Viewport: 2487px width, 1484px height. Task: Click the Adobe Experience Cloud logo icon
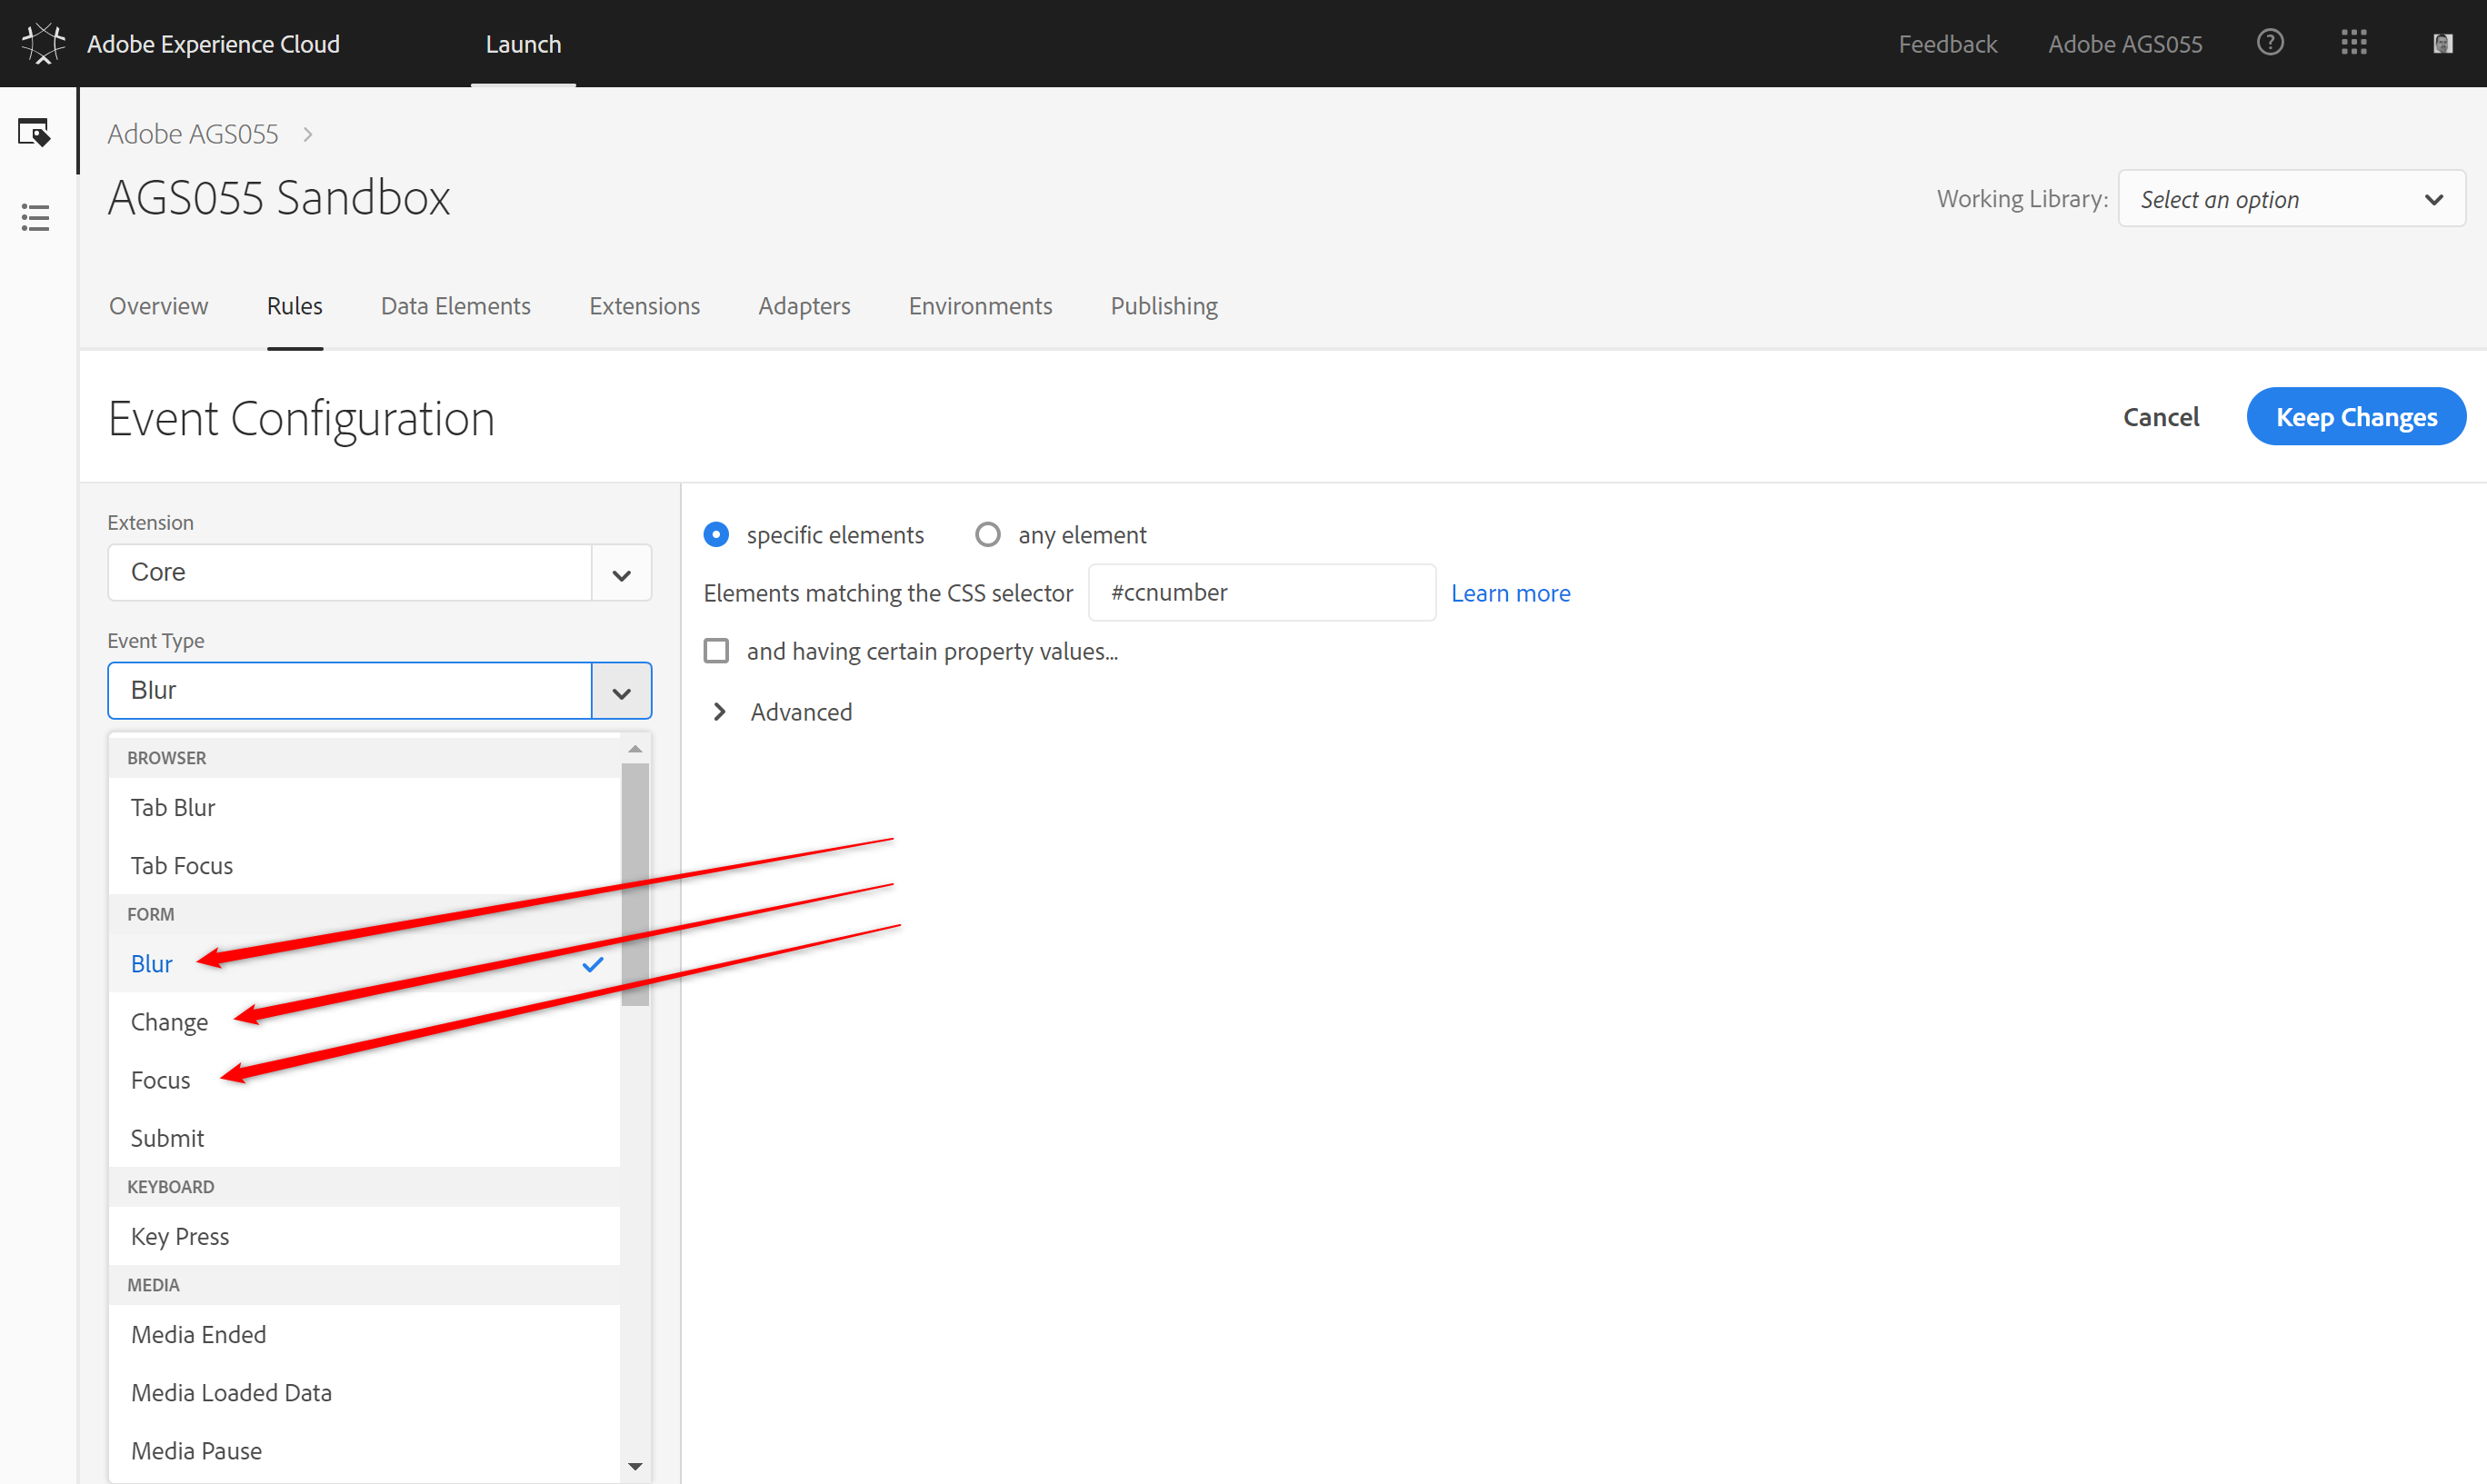(x=43, y=44)
